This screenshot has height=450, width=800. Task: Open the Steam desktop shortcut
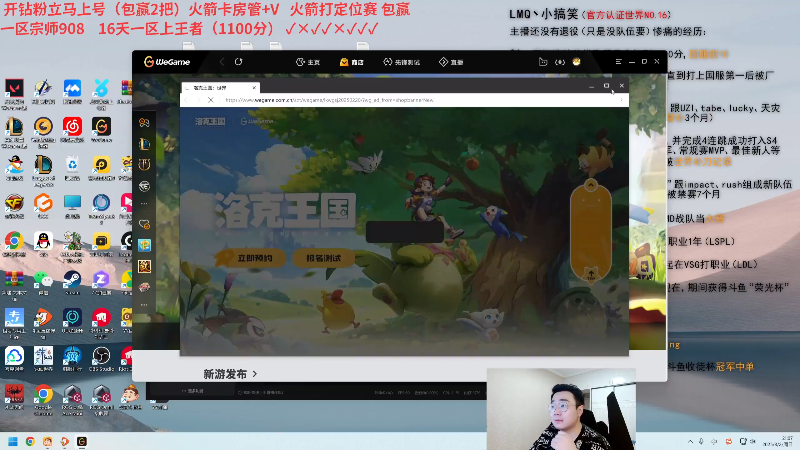[72, 282]
